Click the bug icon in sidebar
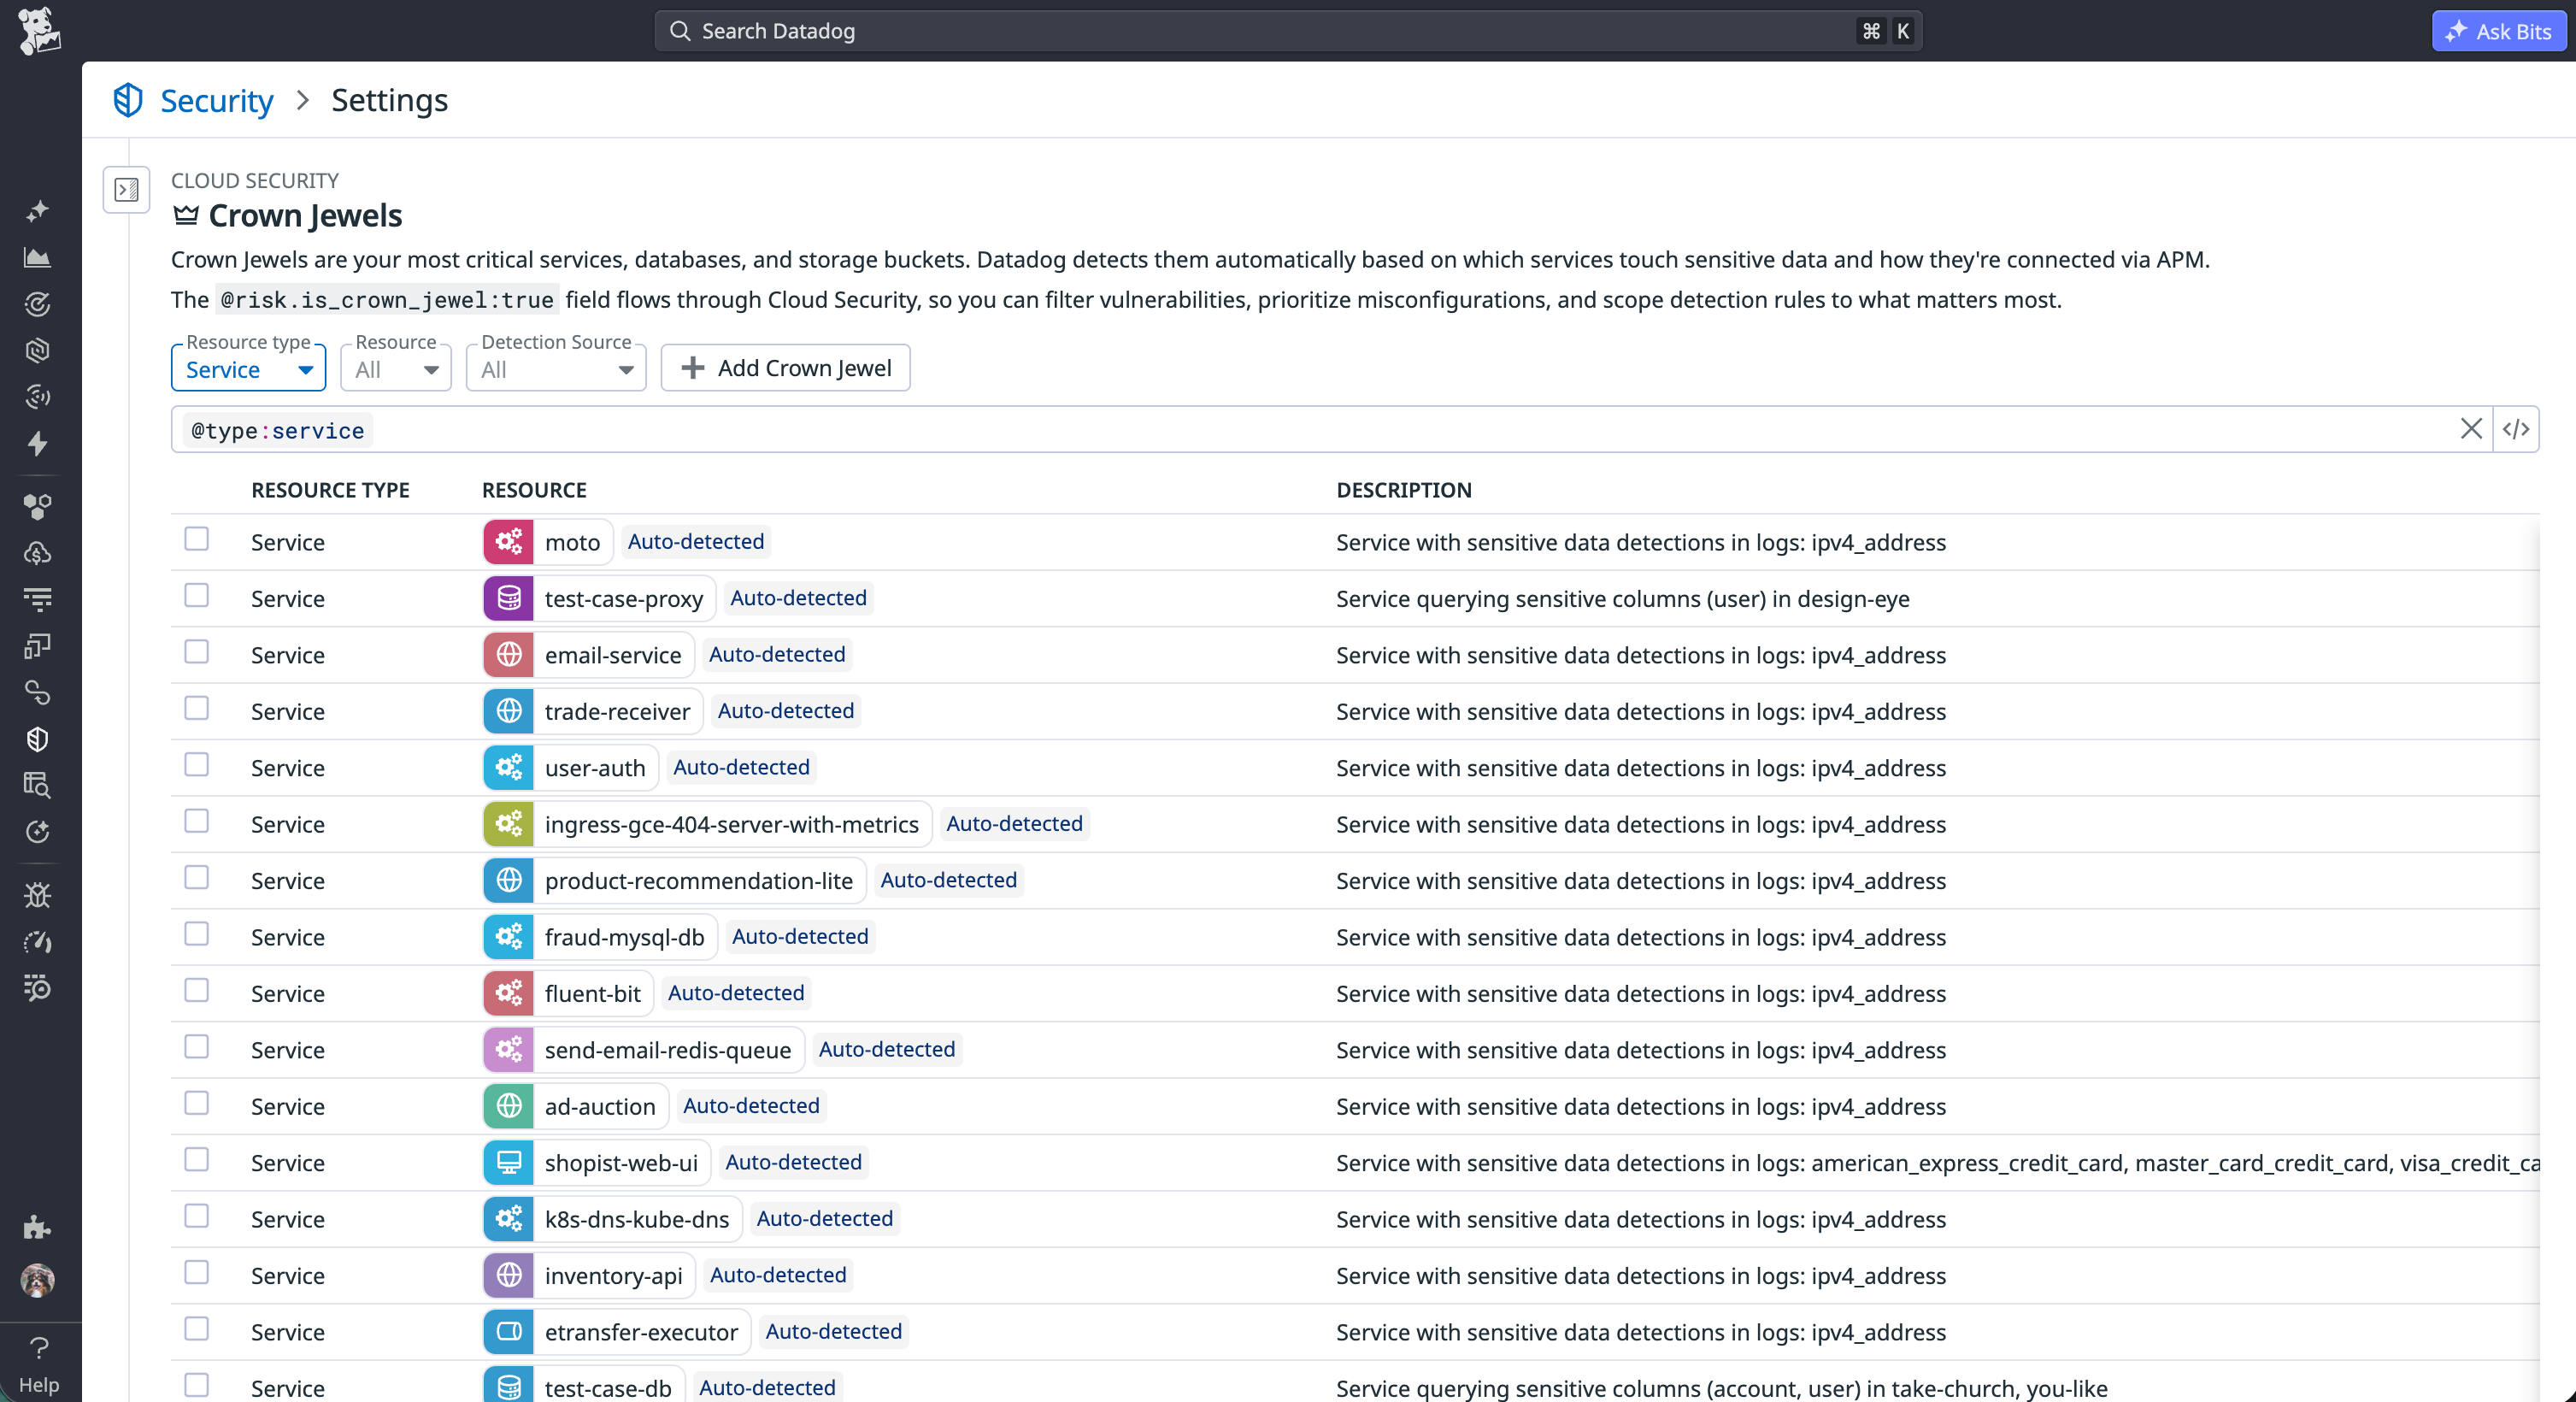This screenshot has width=2576, height=1402. [x=38, y=895]
